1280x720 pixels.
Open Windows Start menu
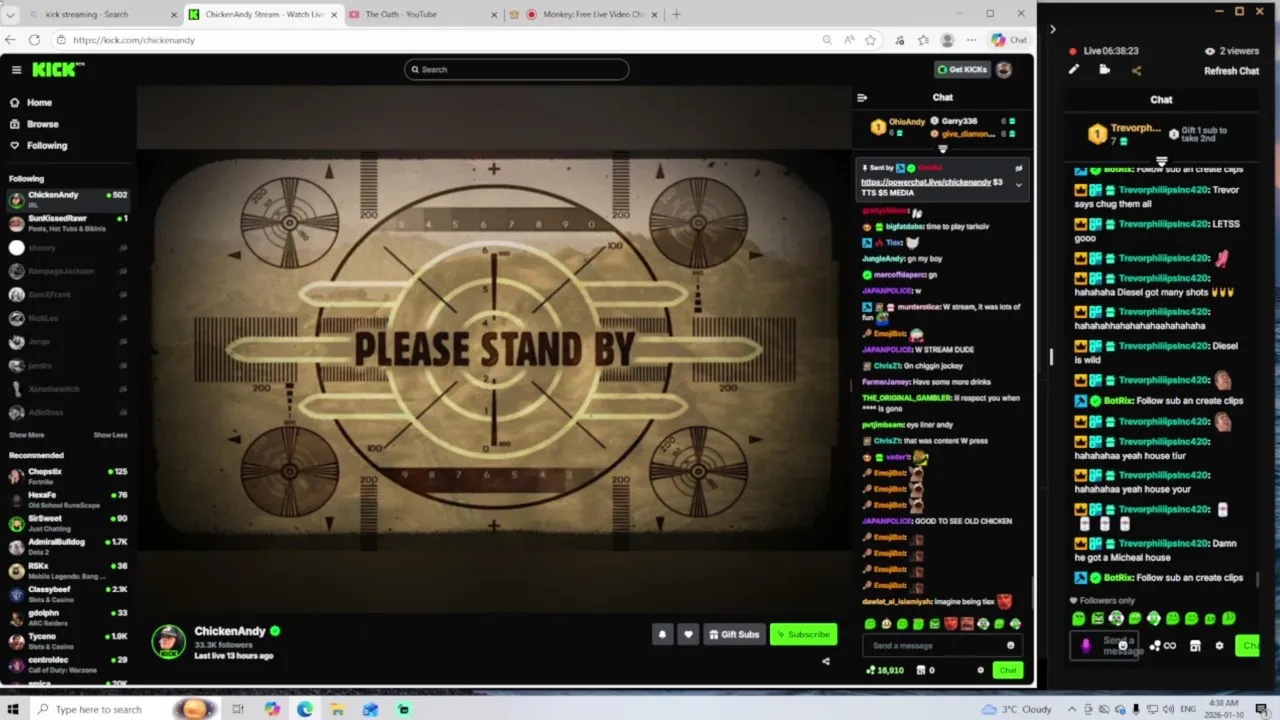13,709
